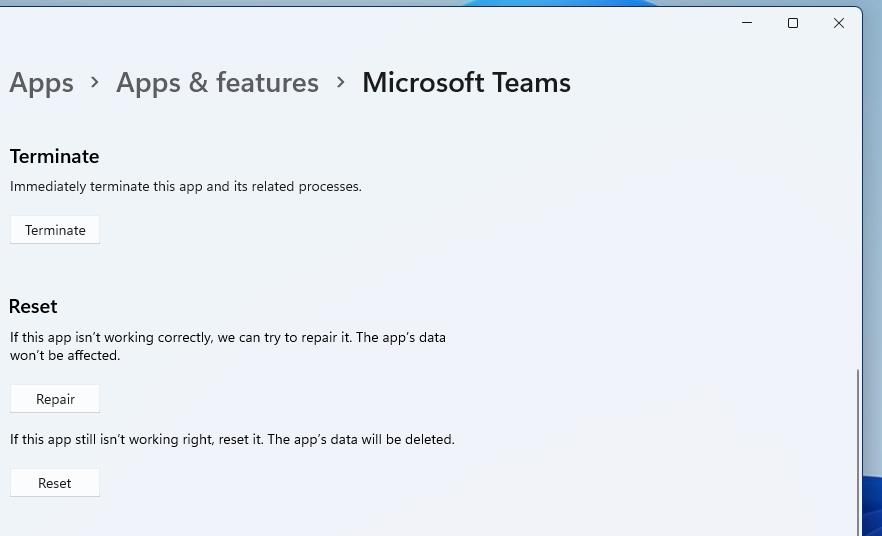This screenshot has height=536, width=882.
Task: Maximize the Settings window
Action: click(793, 23)
